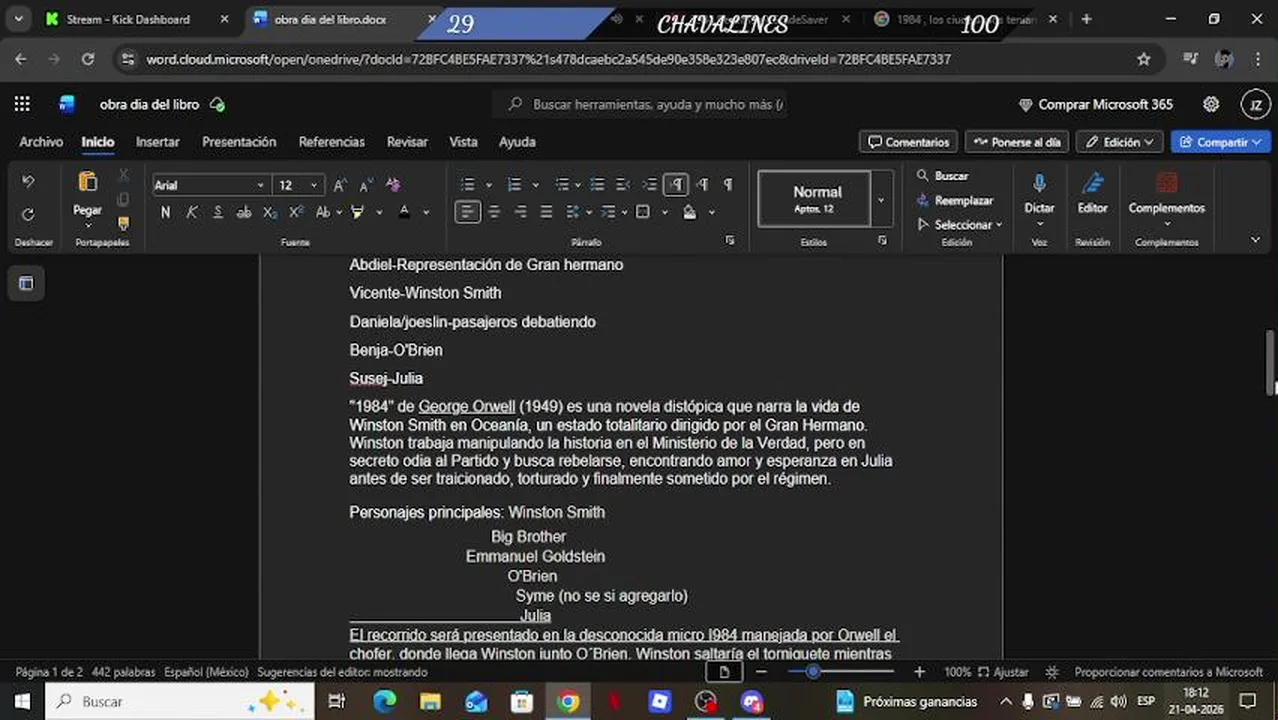This screenshot has height=720, width=1278.
Task: Open the Windows Start menu
Action: click(22, 701)
